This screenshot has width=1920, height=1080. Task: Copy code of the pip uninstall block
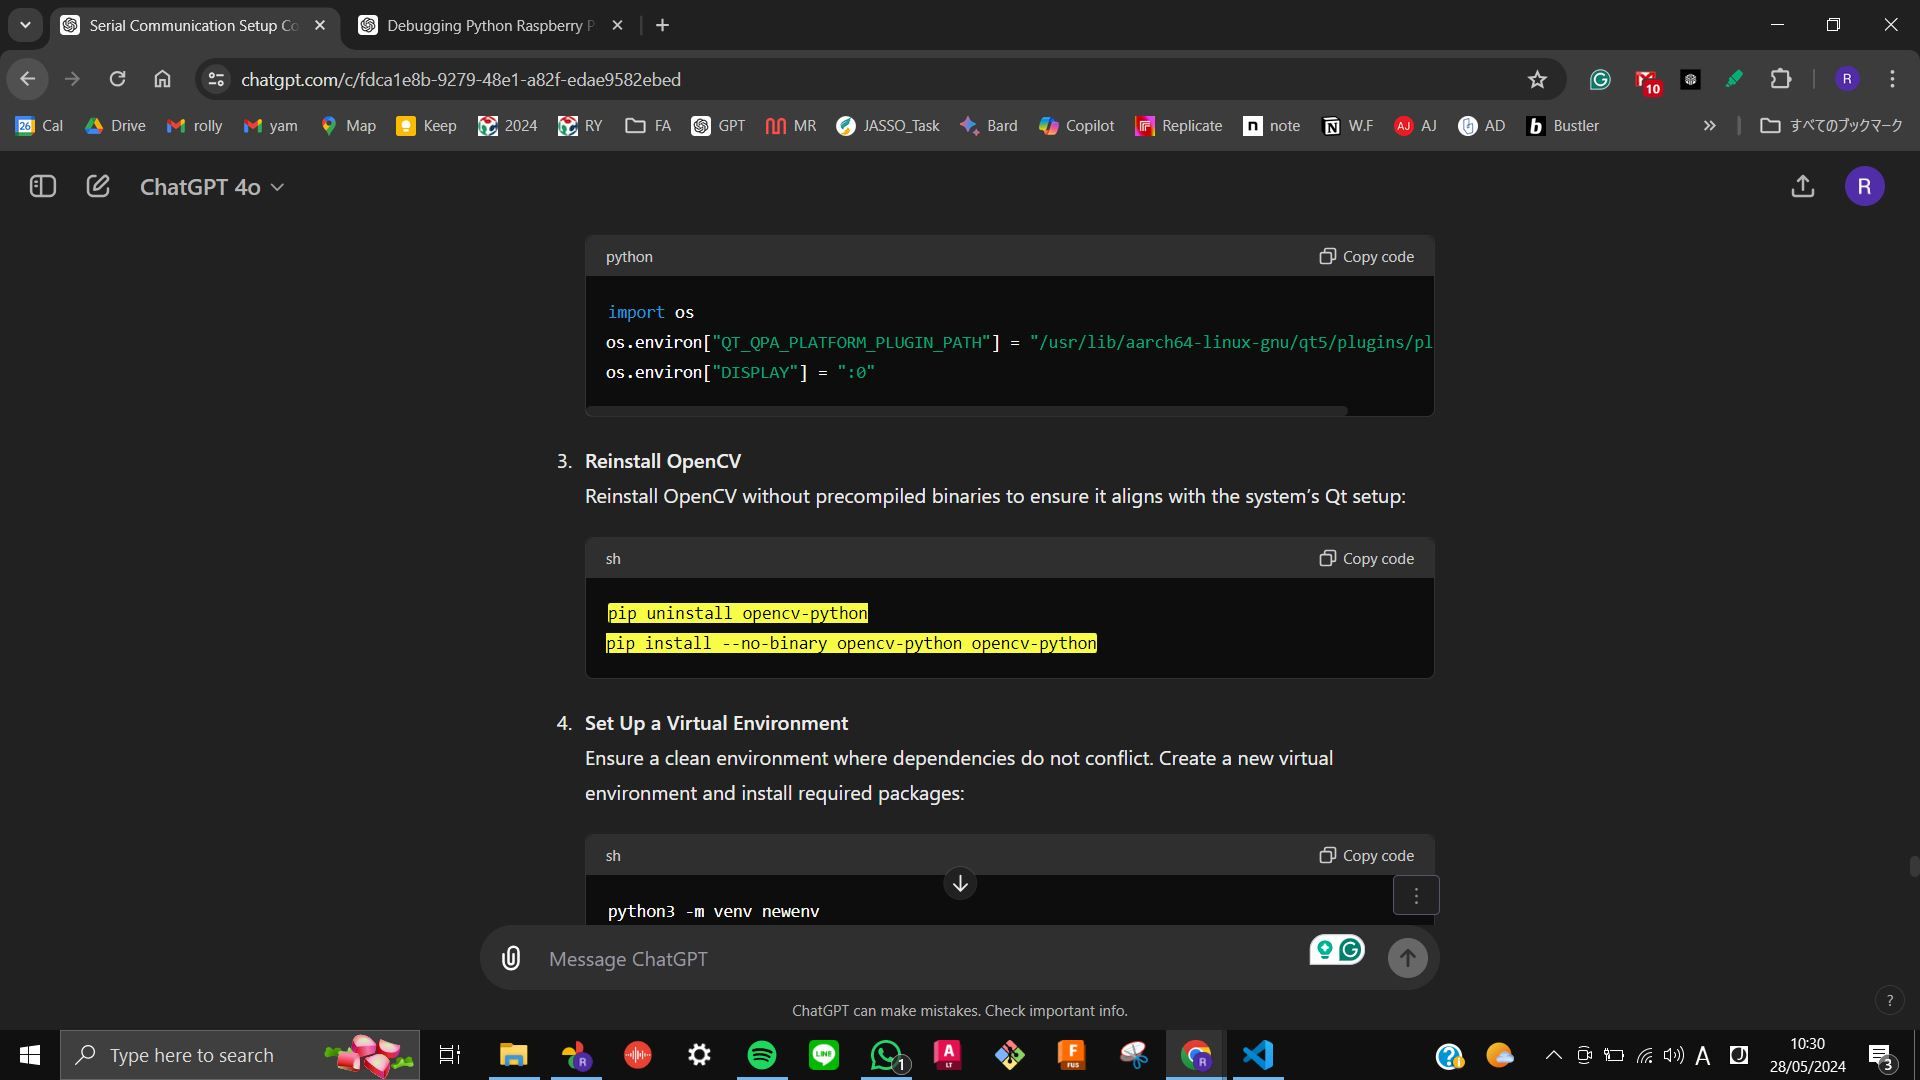coord(1366,559)
